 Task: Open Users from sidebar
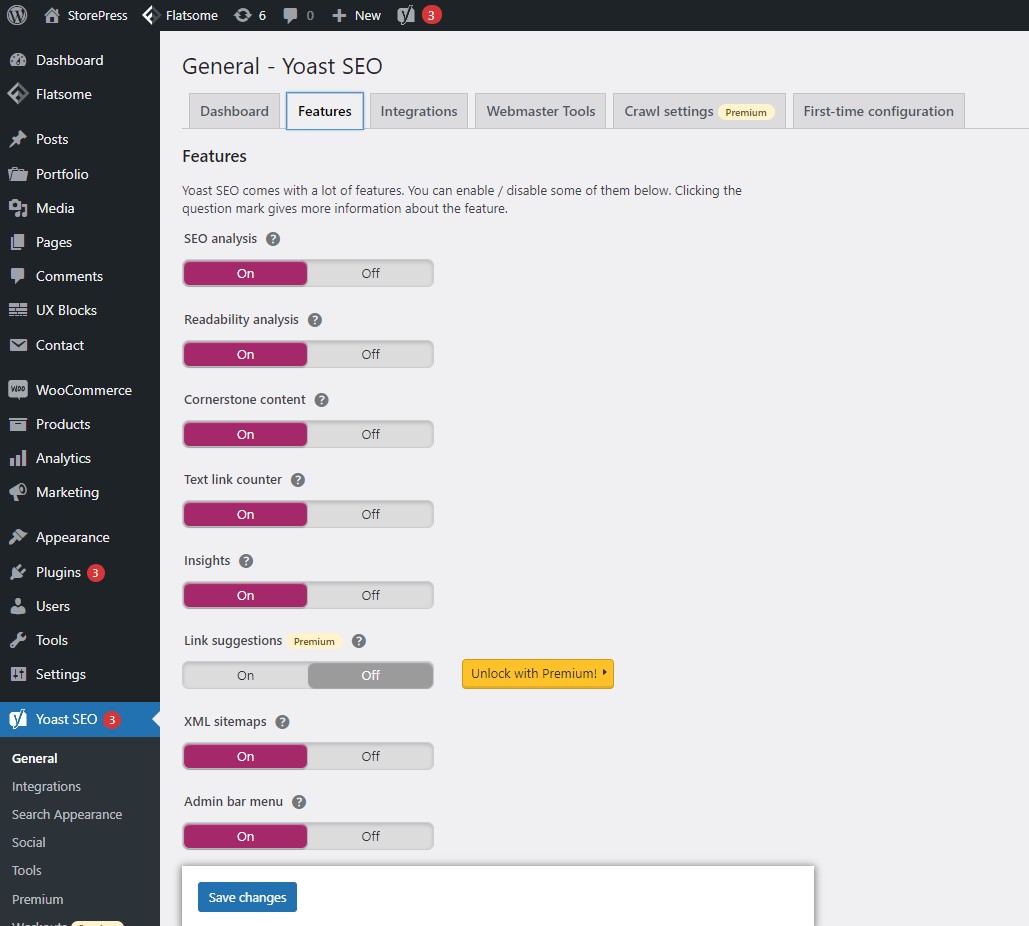pyautogui.click(x=80, y=606)
